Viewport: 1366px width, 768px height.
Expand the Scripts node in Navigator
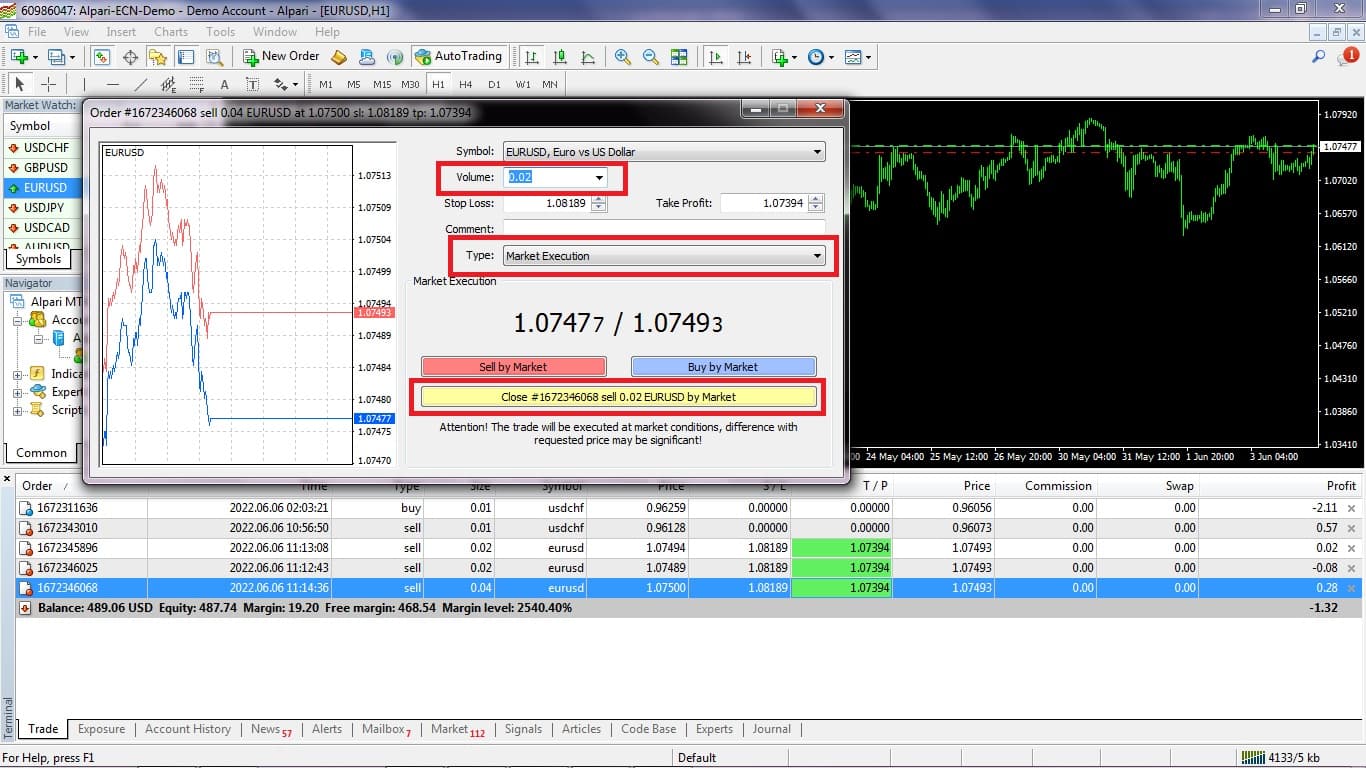click(18, 410)
